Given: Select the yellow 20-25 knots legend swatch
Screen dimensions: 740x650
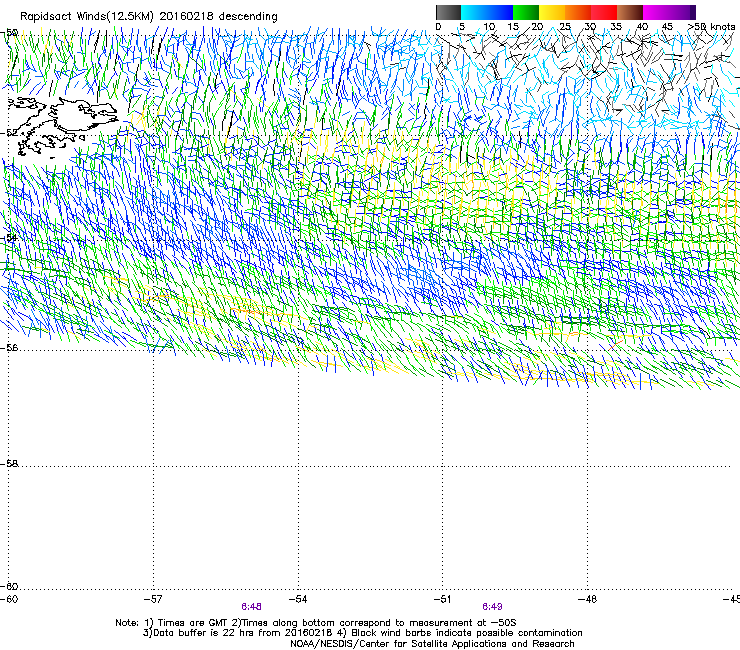Looking at the screenshot, I should point(552,12).
